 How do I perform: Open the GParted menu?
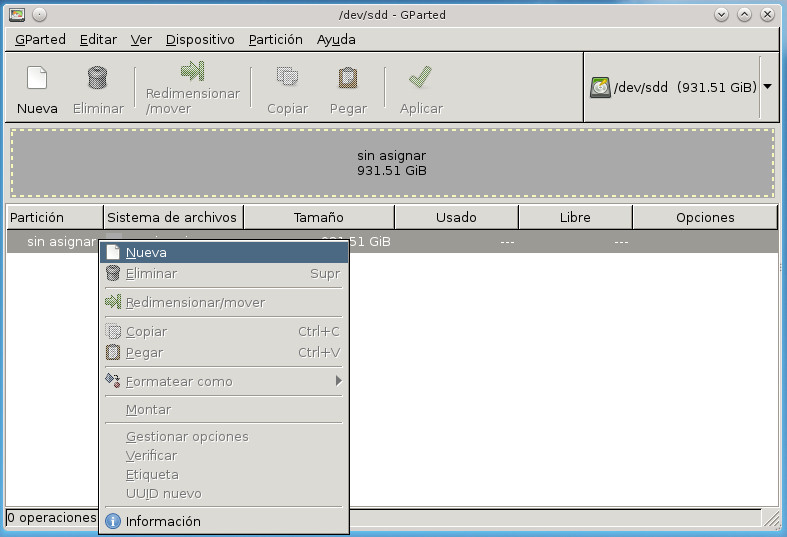coord(40,40)
